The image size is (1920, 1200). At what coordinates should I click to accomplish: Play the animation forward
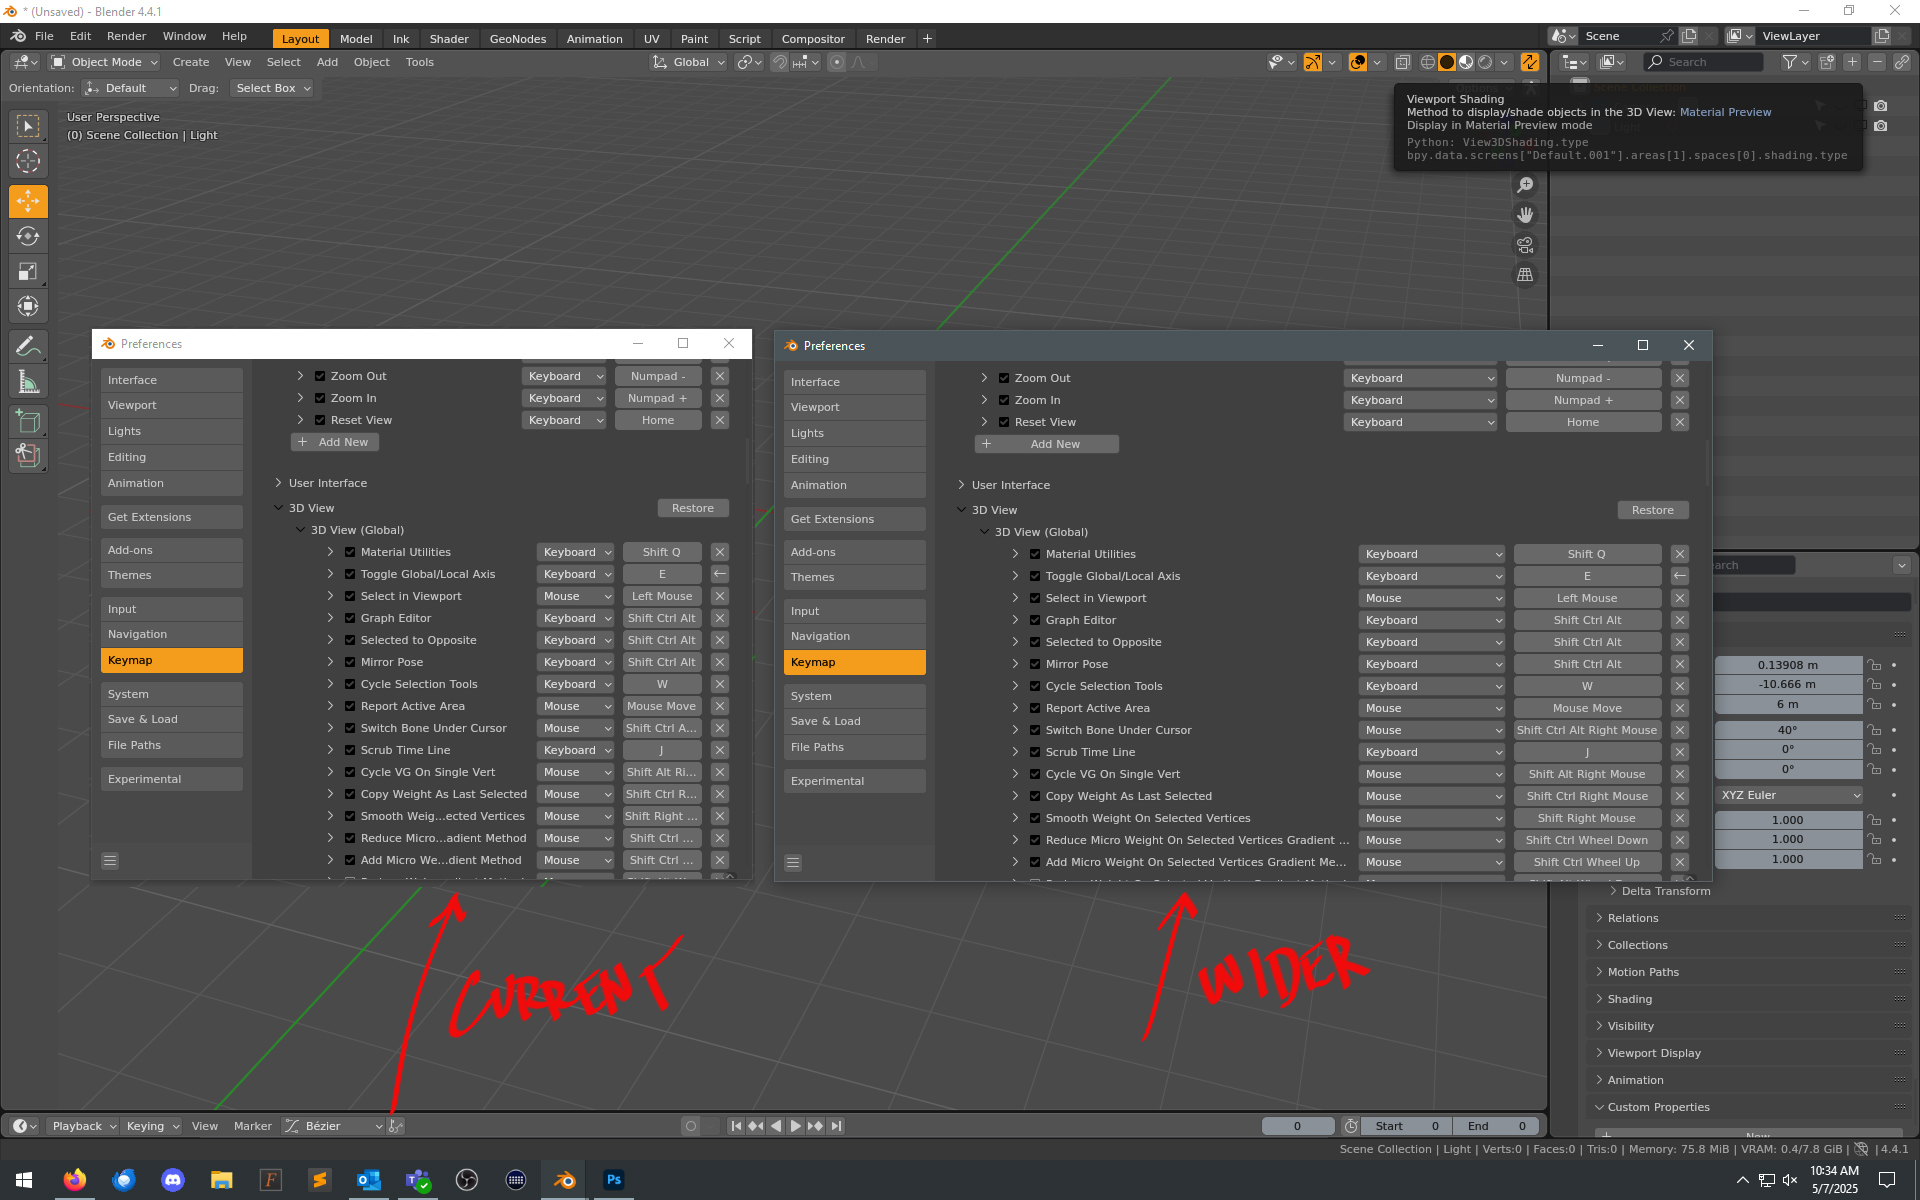796,1126
